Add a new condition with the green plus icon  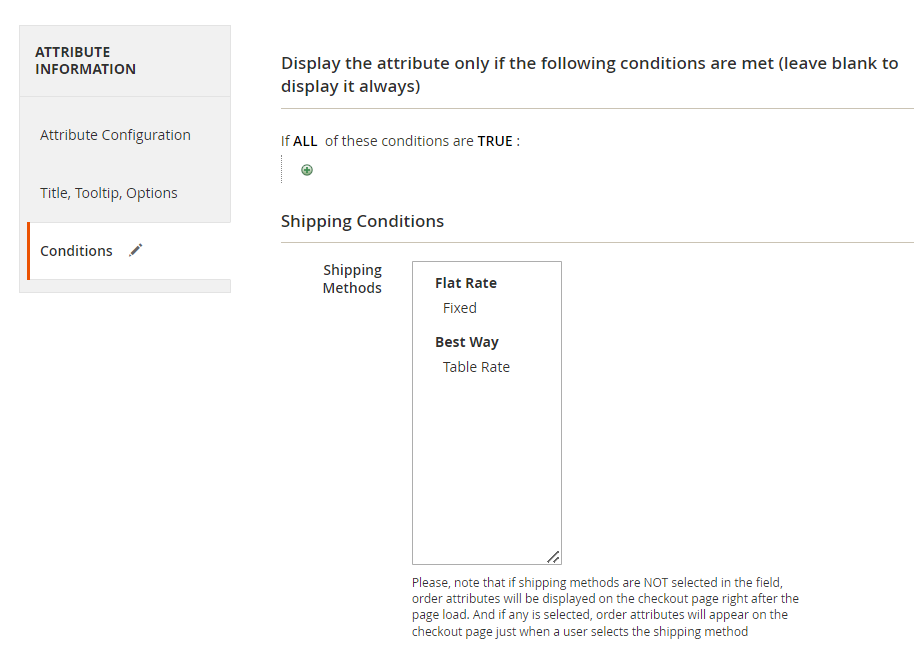(307, 170)
